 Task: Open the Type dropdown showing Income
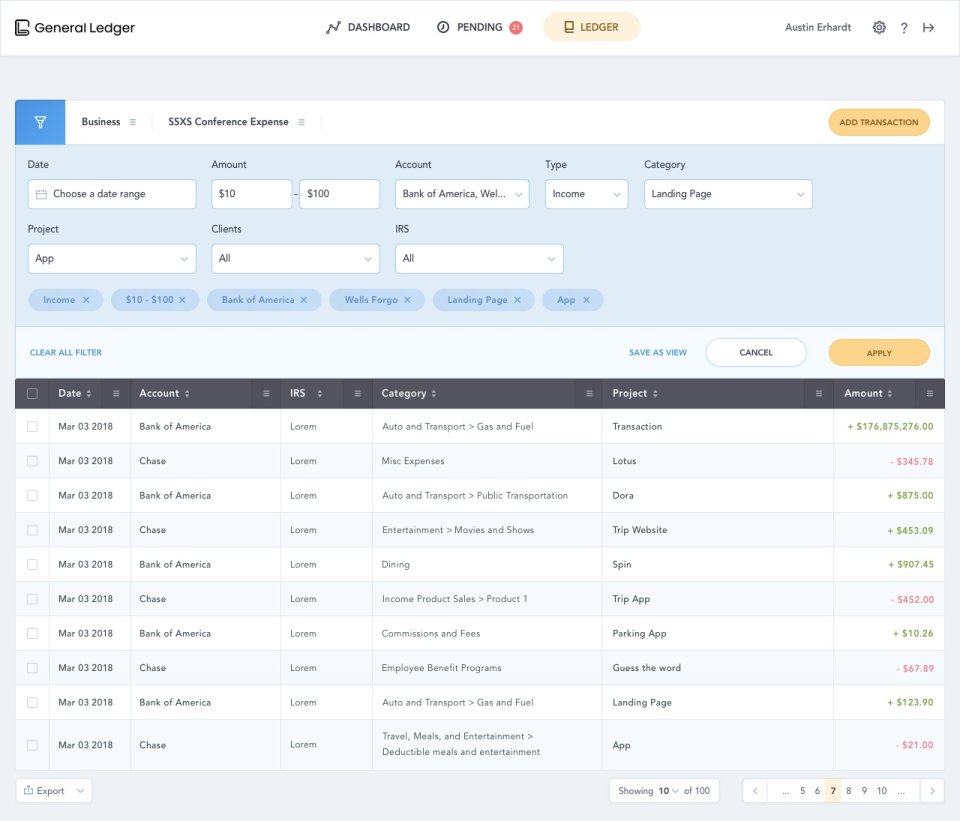click(586, 193)
